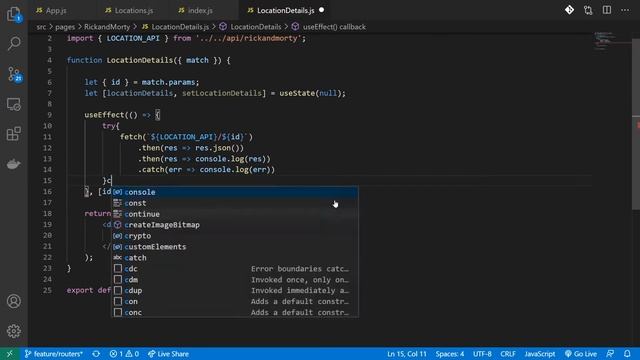Change JavaScript language mode
640x360 pixels.
(x=540, y=354)
